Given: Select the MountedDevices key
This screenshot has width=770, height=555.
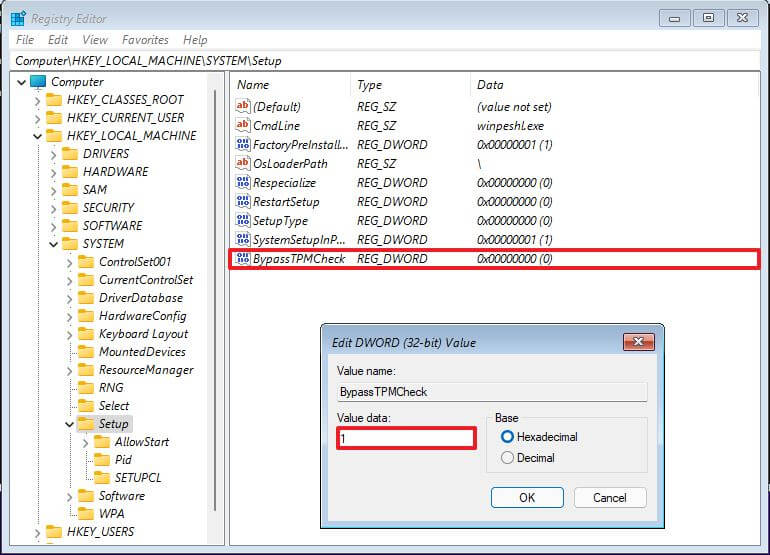Looking at the screenshot, I should (x=142, y=352).
